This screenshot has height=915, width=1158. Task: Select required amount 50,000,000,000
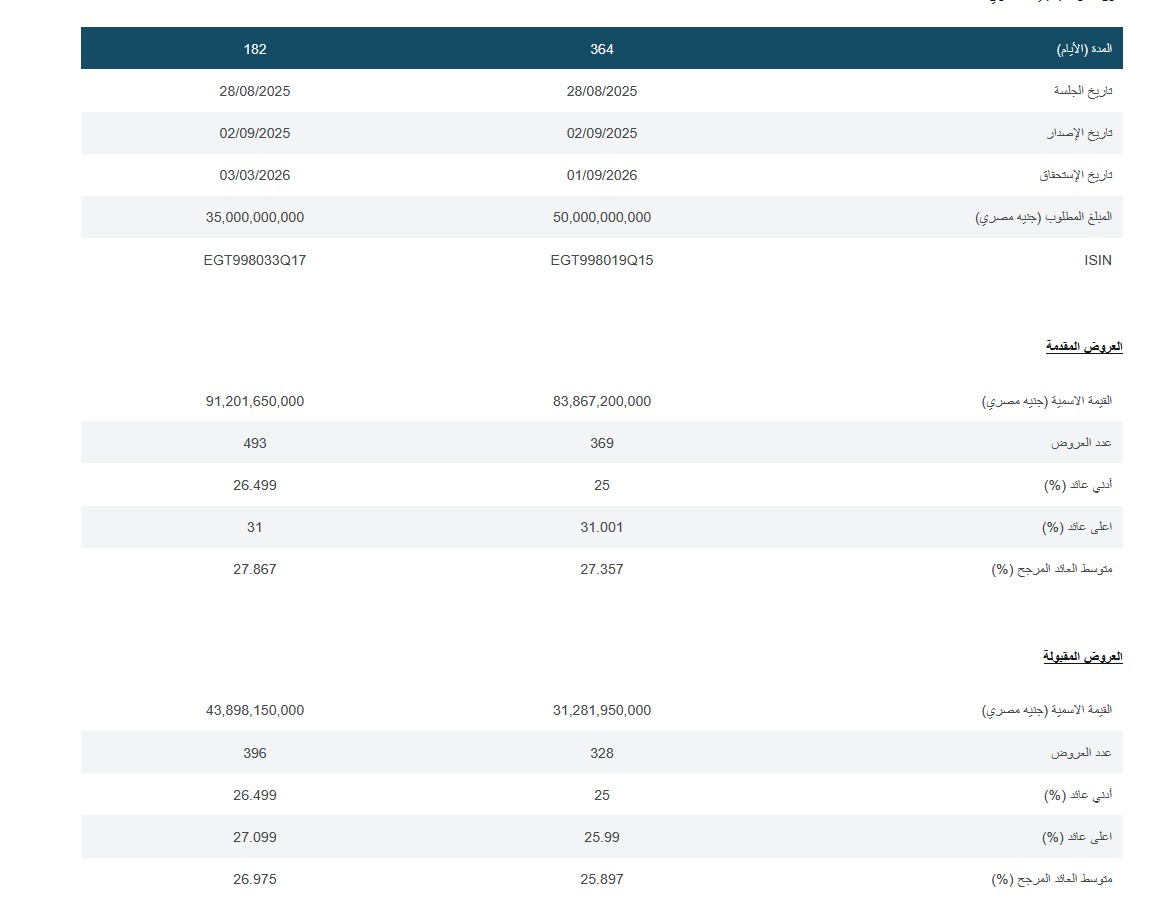(602, 217)
